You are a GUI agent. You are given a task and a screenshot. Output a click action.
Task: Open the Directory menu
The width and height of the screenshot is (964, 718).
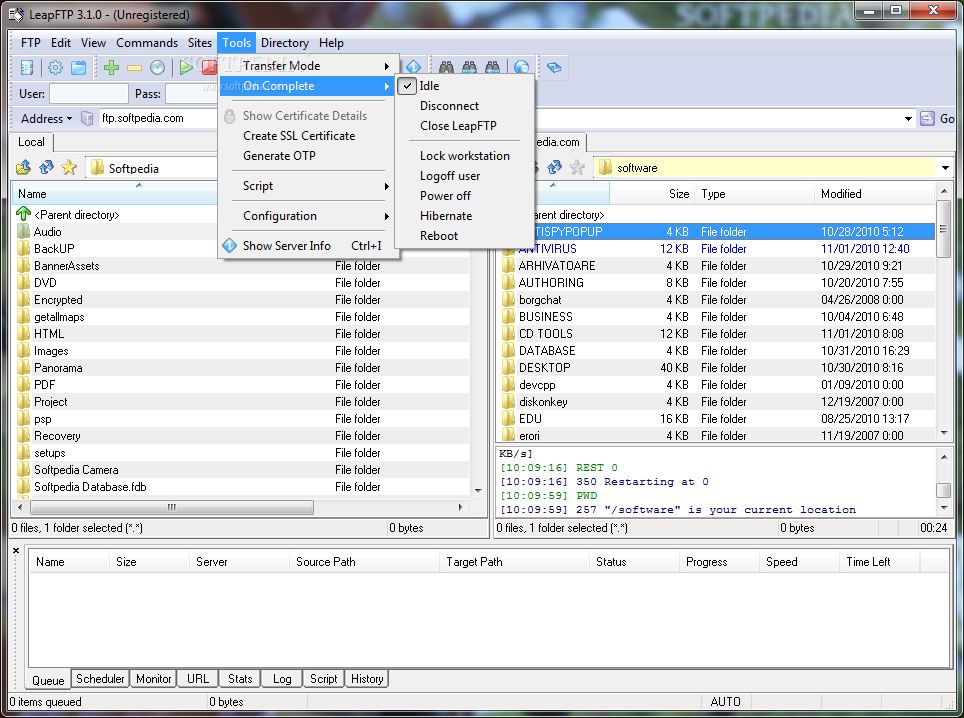(x=285, y=43)
